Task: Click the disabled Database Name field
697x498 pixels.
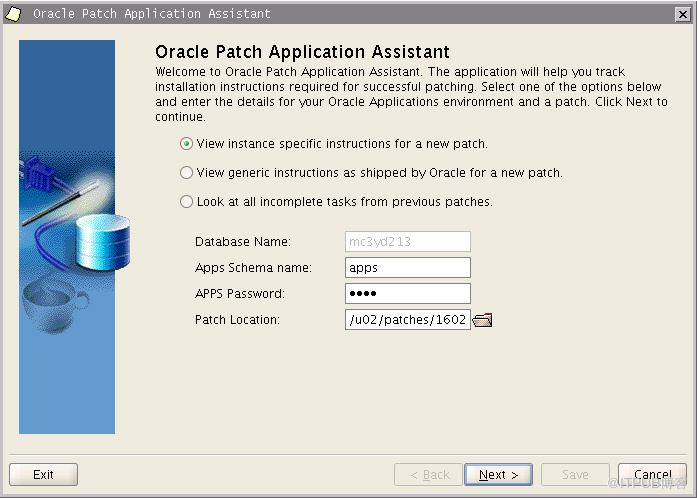Action: [x=408, y=241]
